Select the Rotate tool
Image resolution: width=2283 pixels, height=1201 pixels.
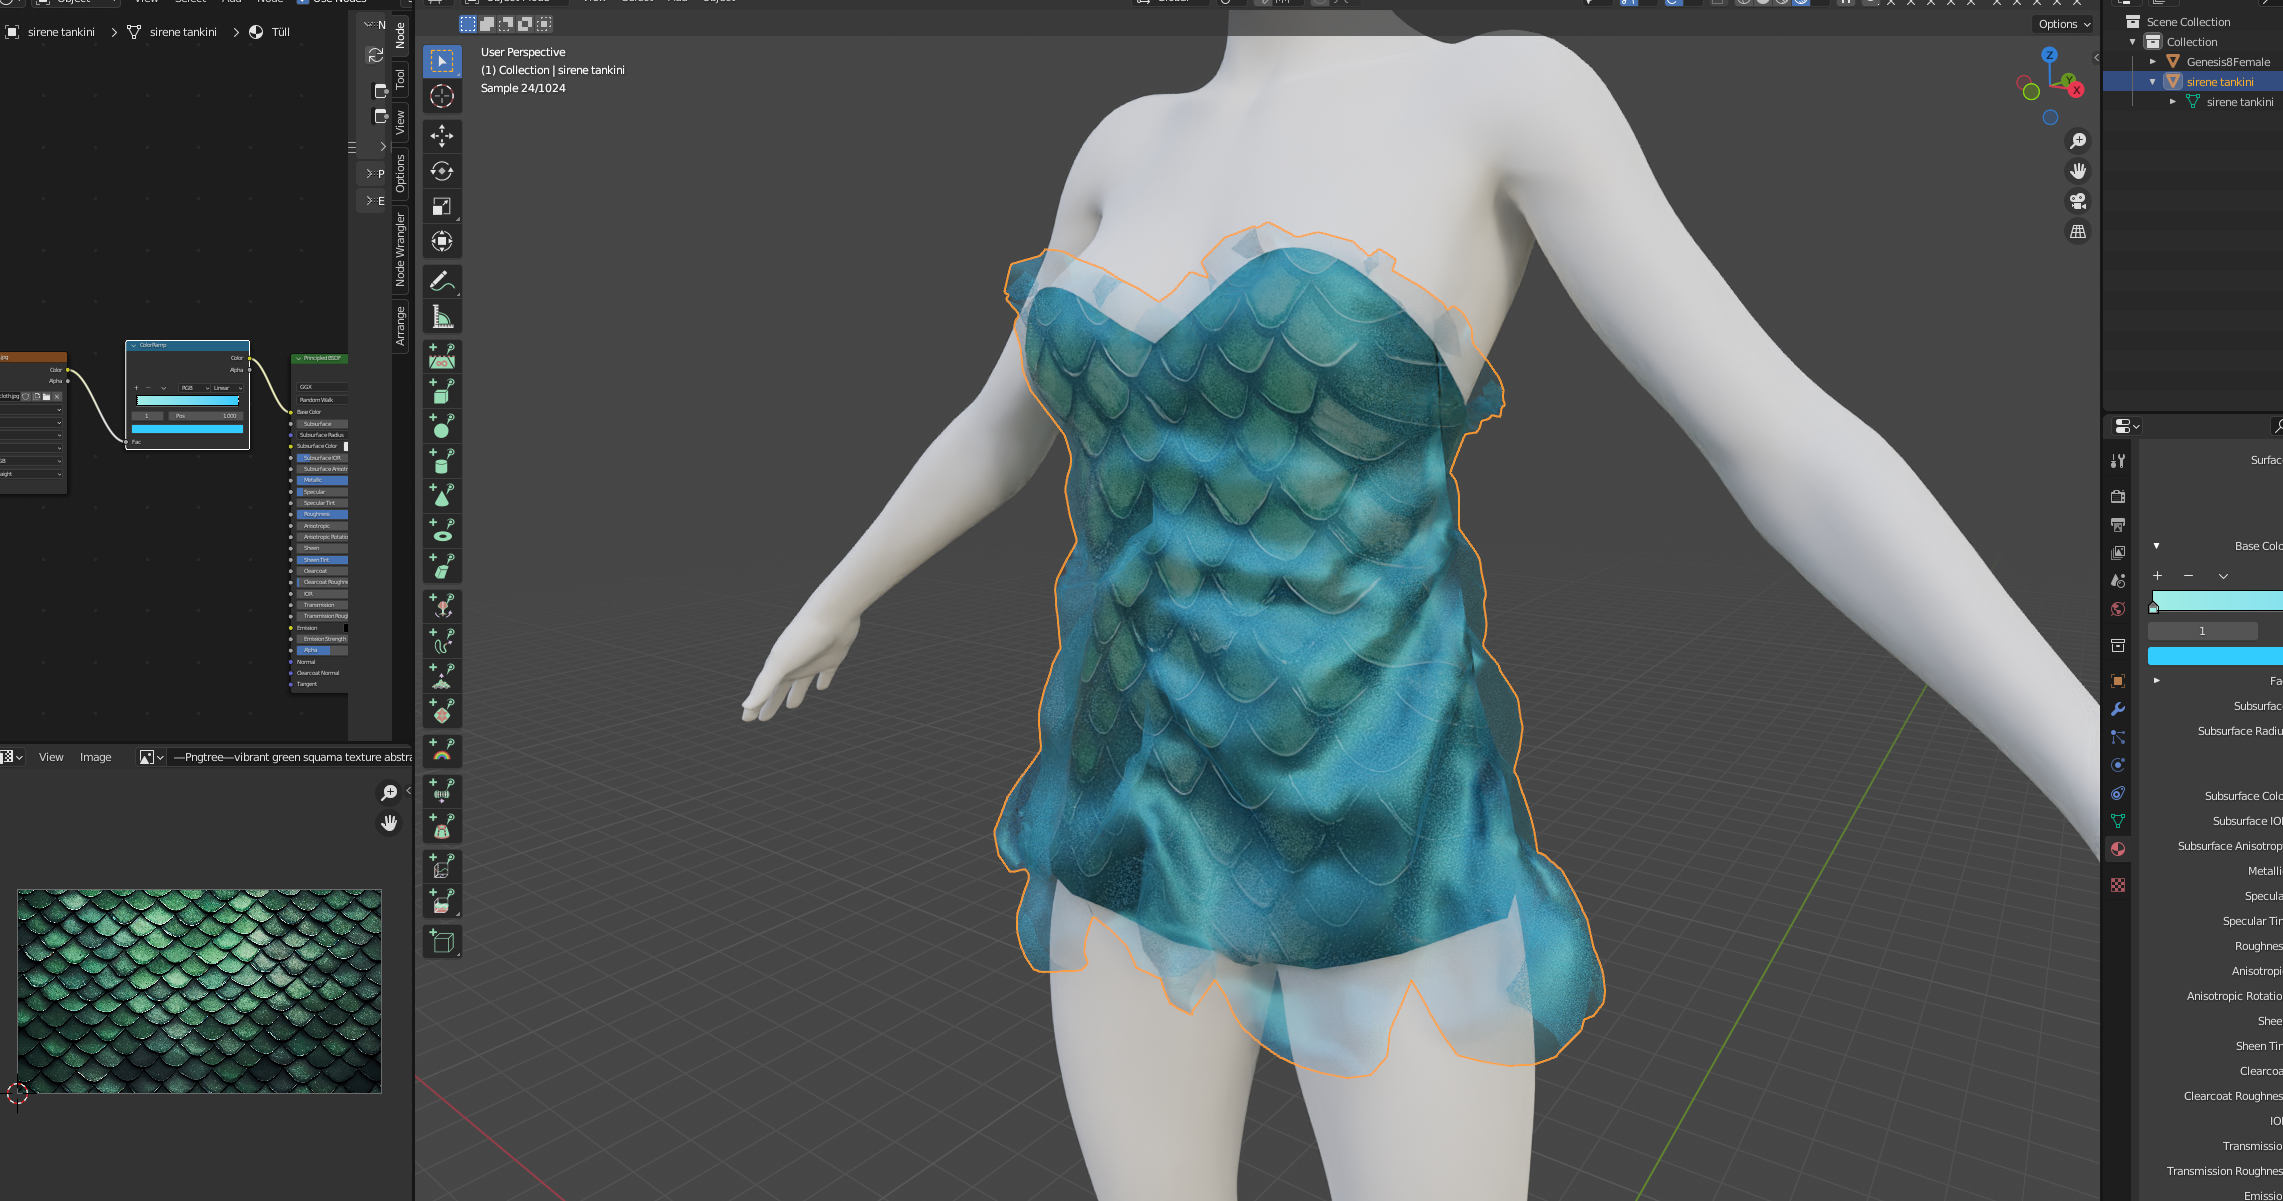click(442, 171)
